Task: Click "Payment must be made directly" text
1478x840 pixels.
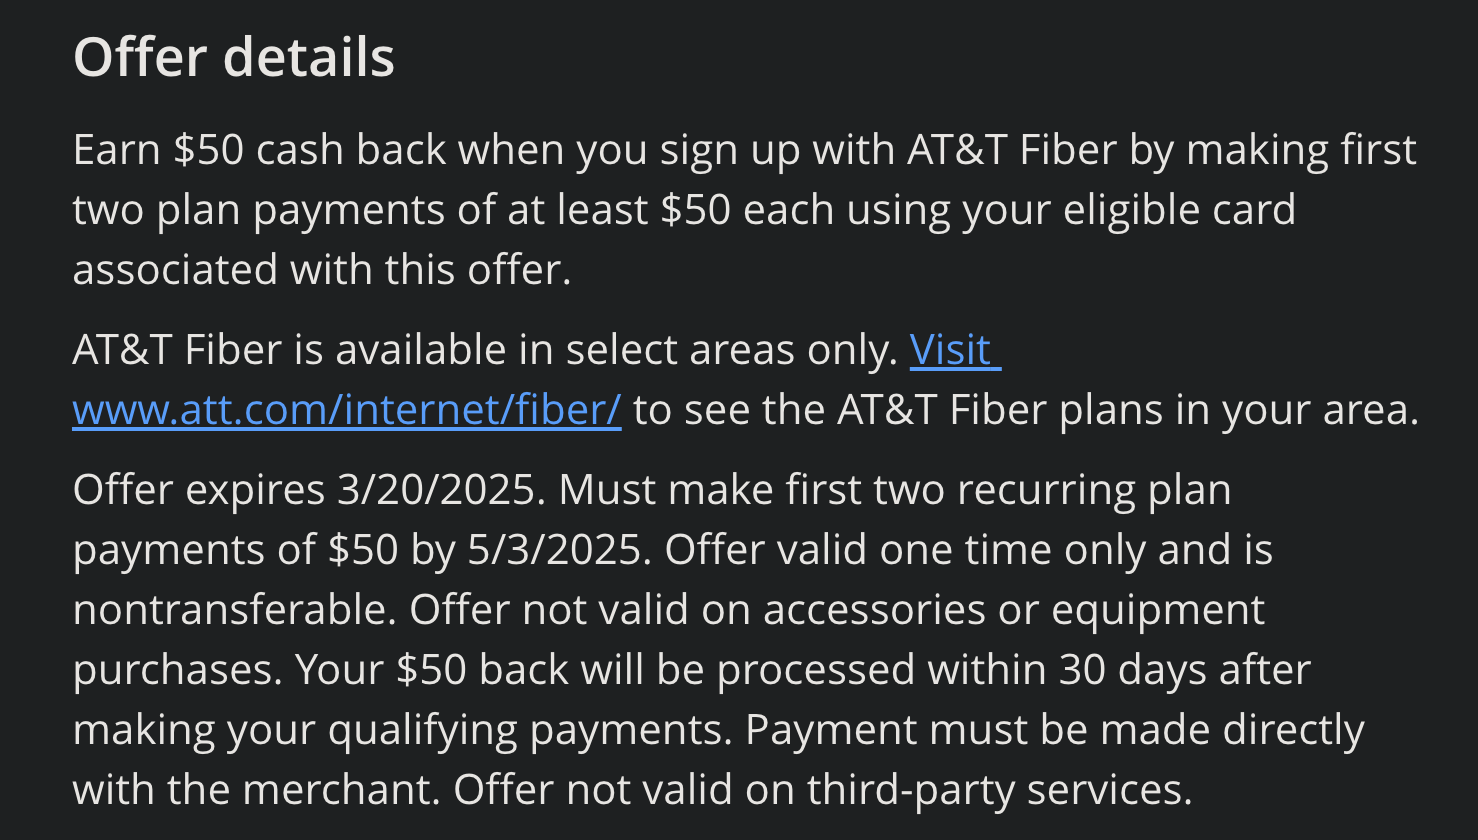Action: (1054, 730)
